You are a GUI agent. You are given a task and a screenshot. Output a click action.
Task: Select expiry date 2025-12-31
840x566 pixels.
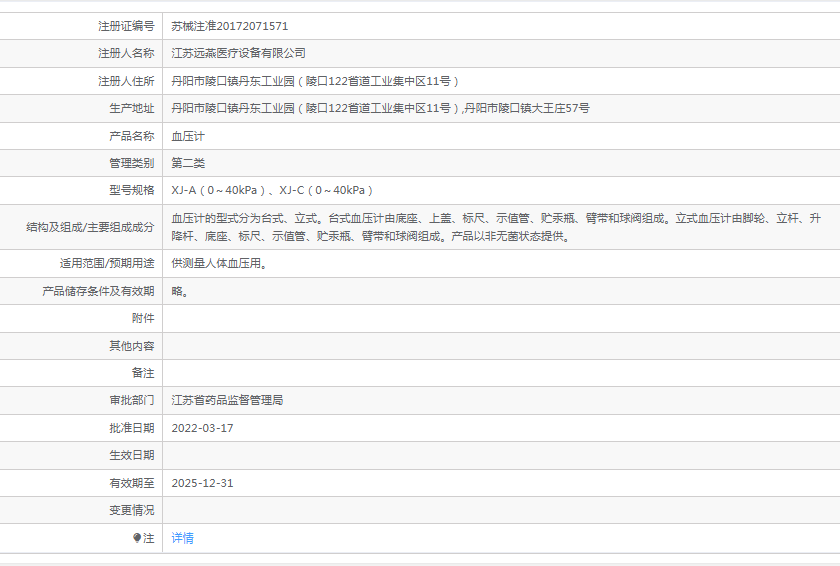point(202,483)
